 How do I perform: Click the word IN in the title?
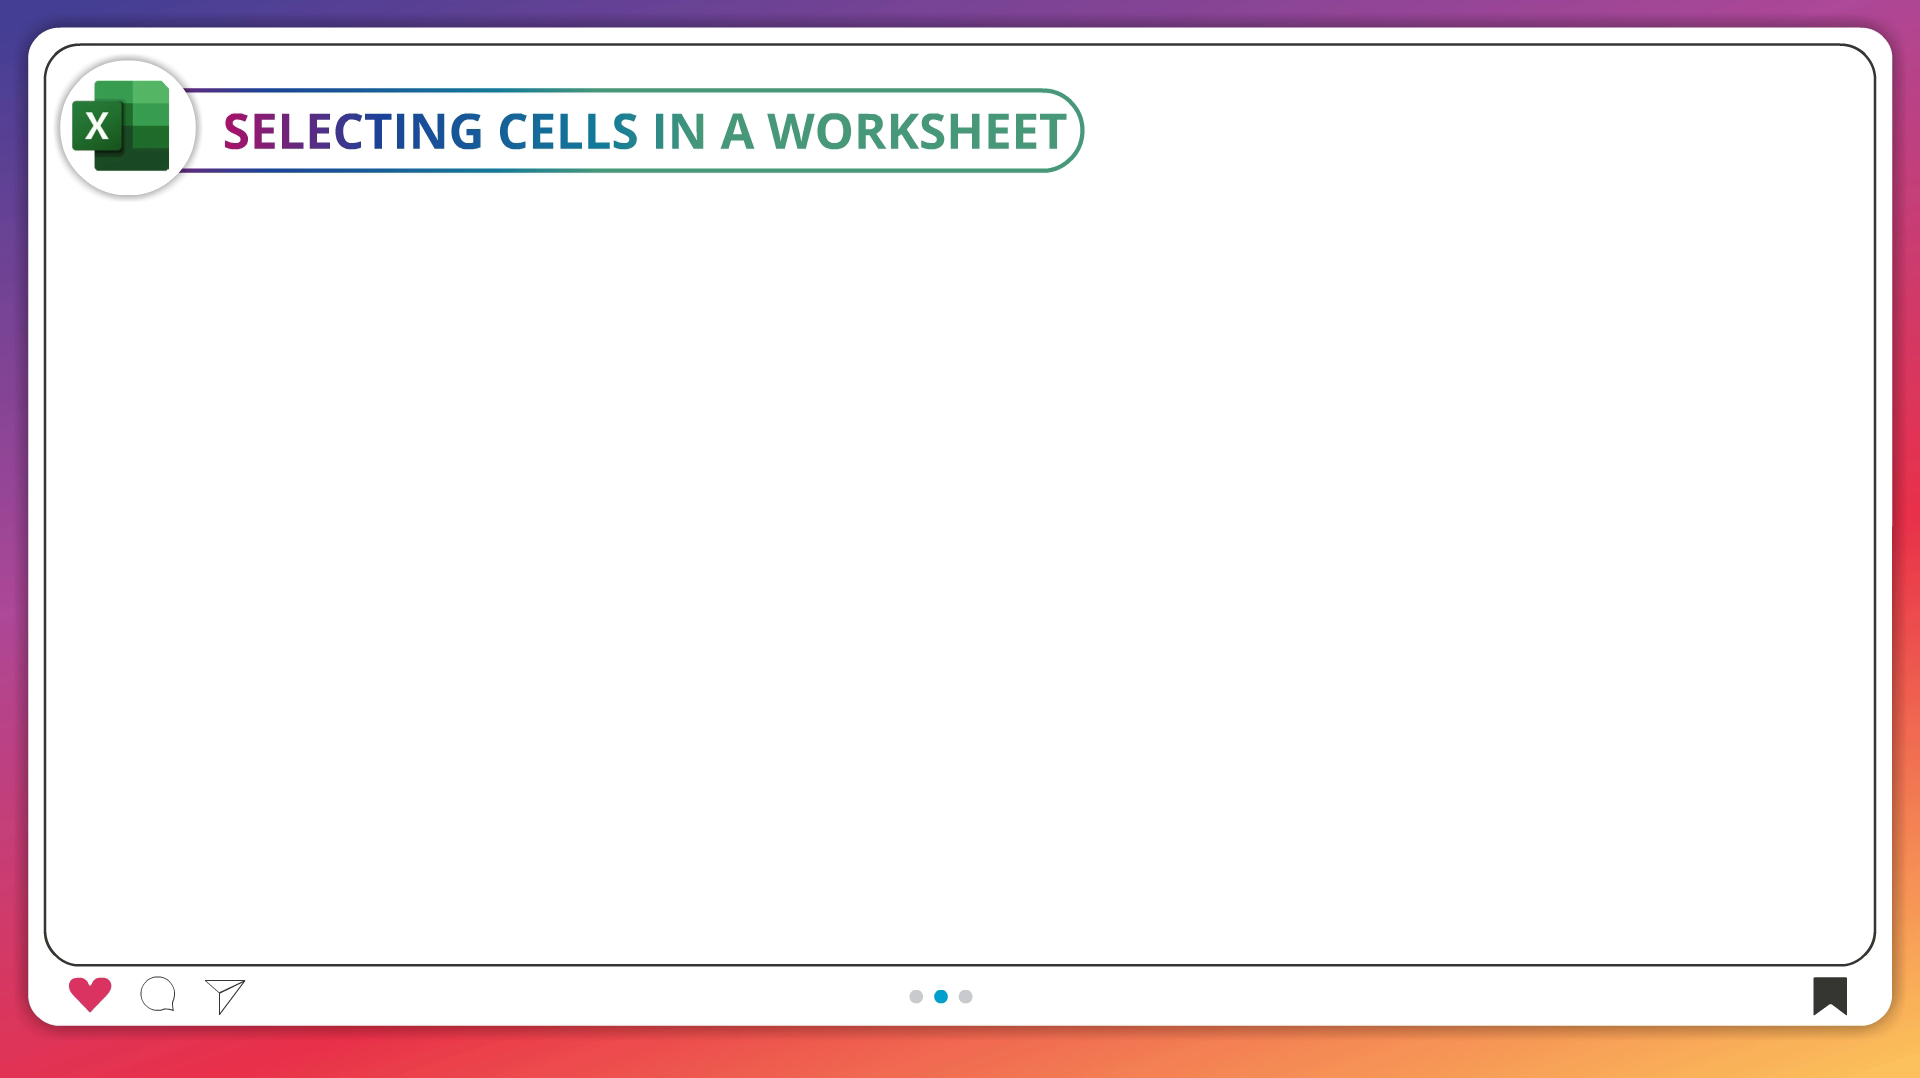click(679, 132)
